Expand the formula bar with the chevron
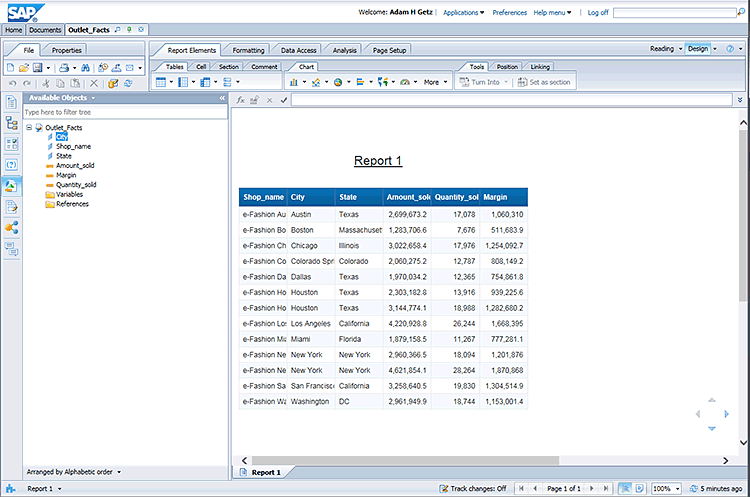This screenshot has height=497, width=750. click(740, 100)
